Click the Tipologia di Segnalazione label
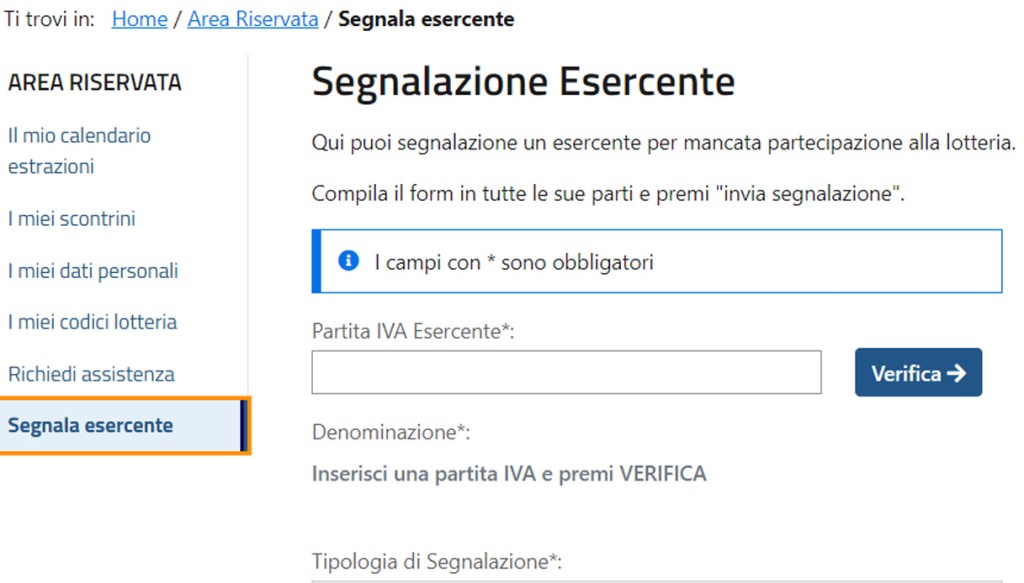The height and width of the screenshot is (583, 1024). 436,561
